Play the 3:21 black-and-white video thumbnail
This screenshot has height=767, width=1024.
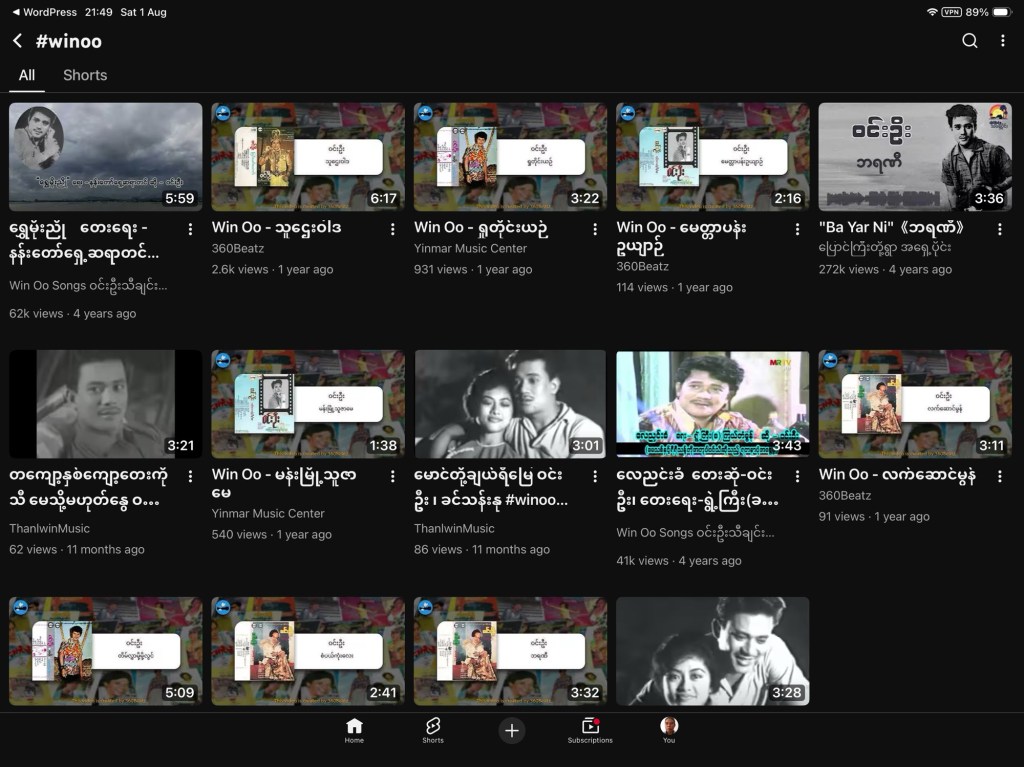coord(106,404)
